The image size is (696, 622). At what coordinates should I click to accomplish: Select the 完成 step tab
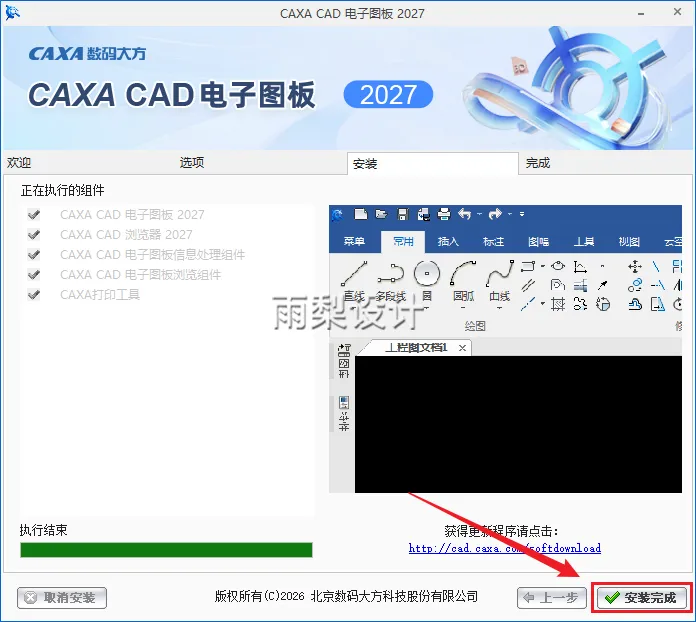(x=538, y=163)
